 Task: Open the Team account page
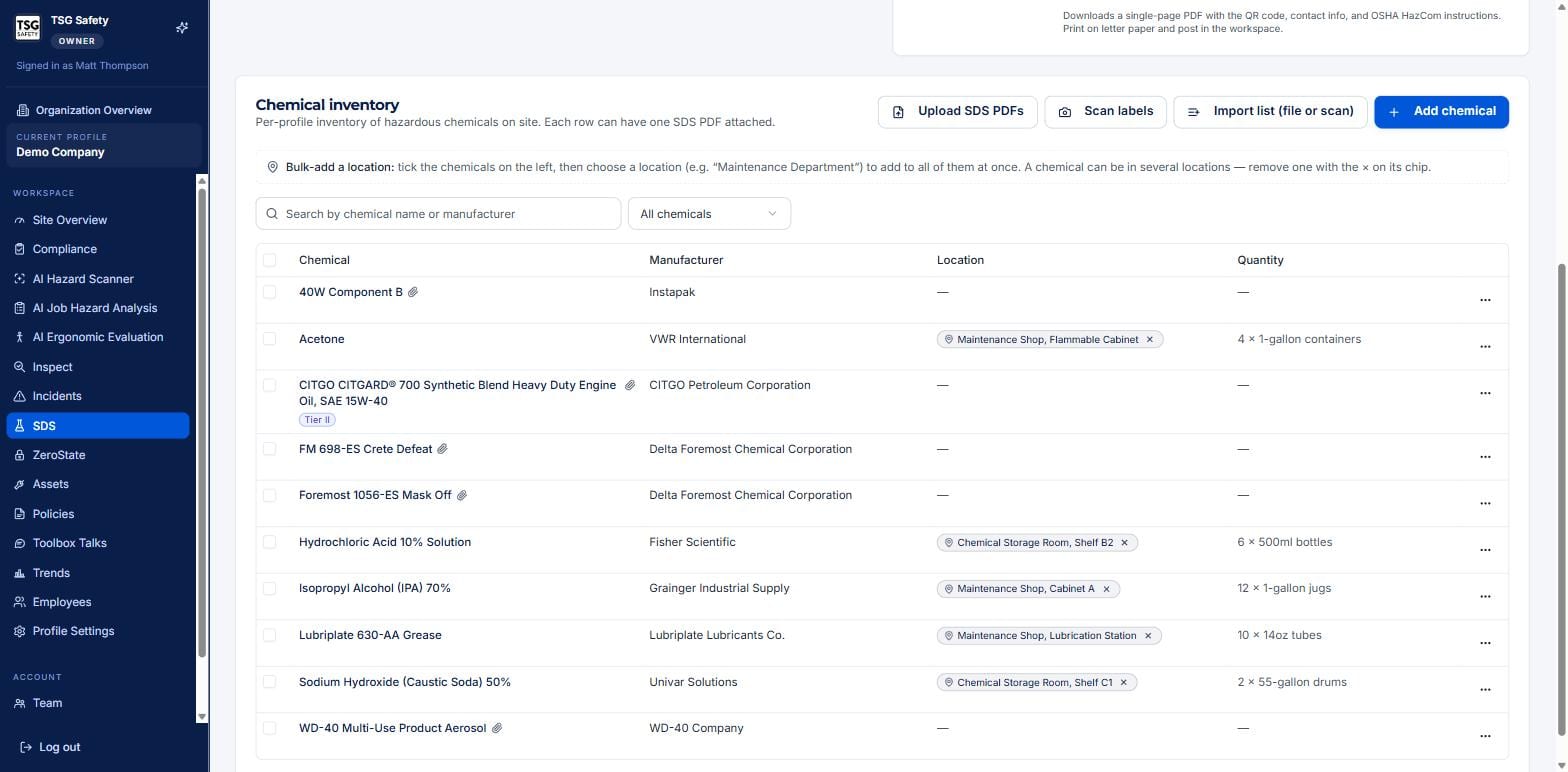[98, 703]
